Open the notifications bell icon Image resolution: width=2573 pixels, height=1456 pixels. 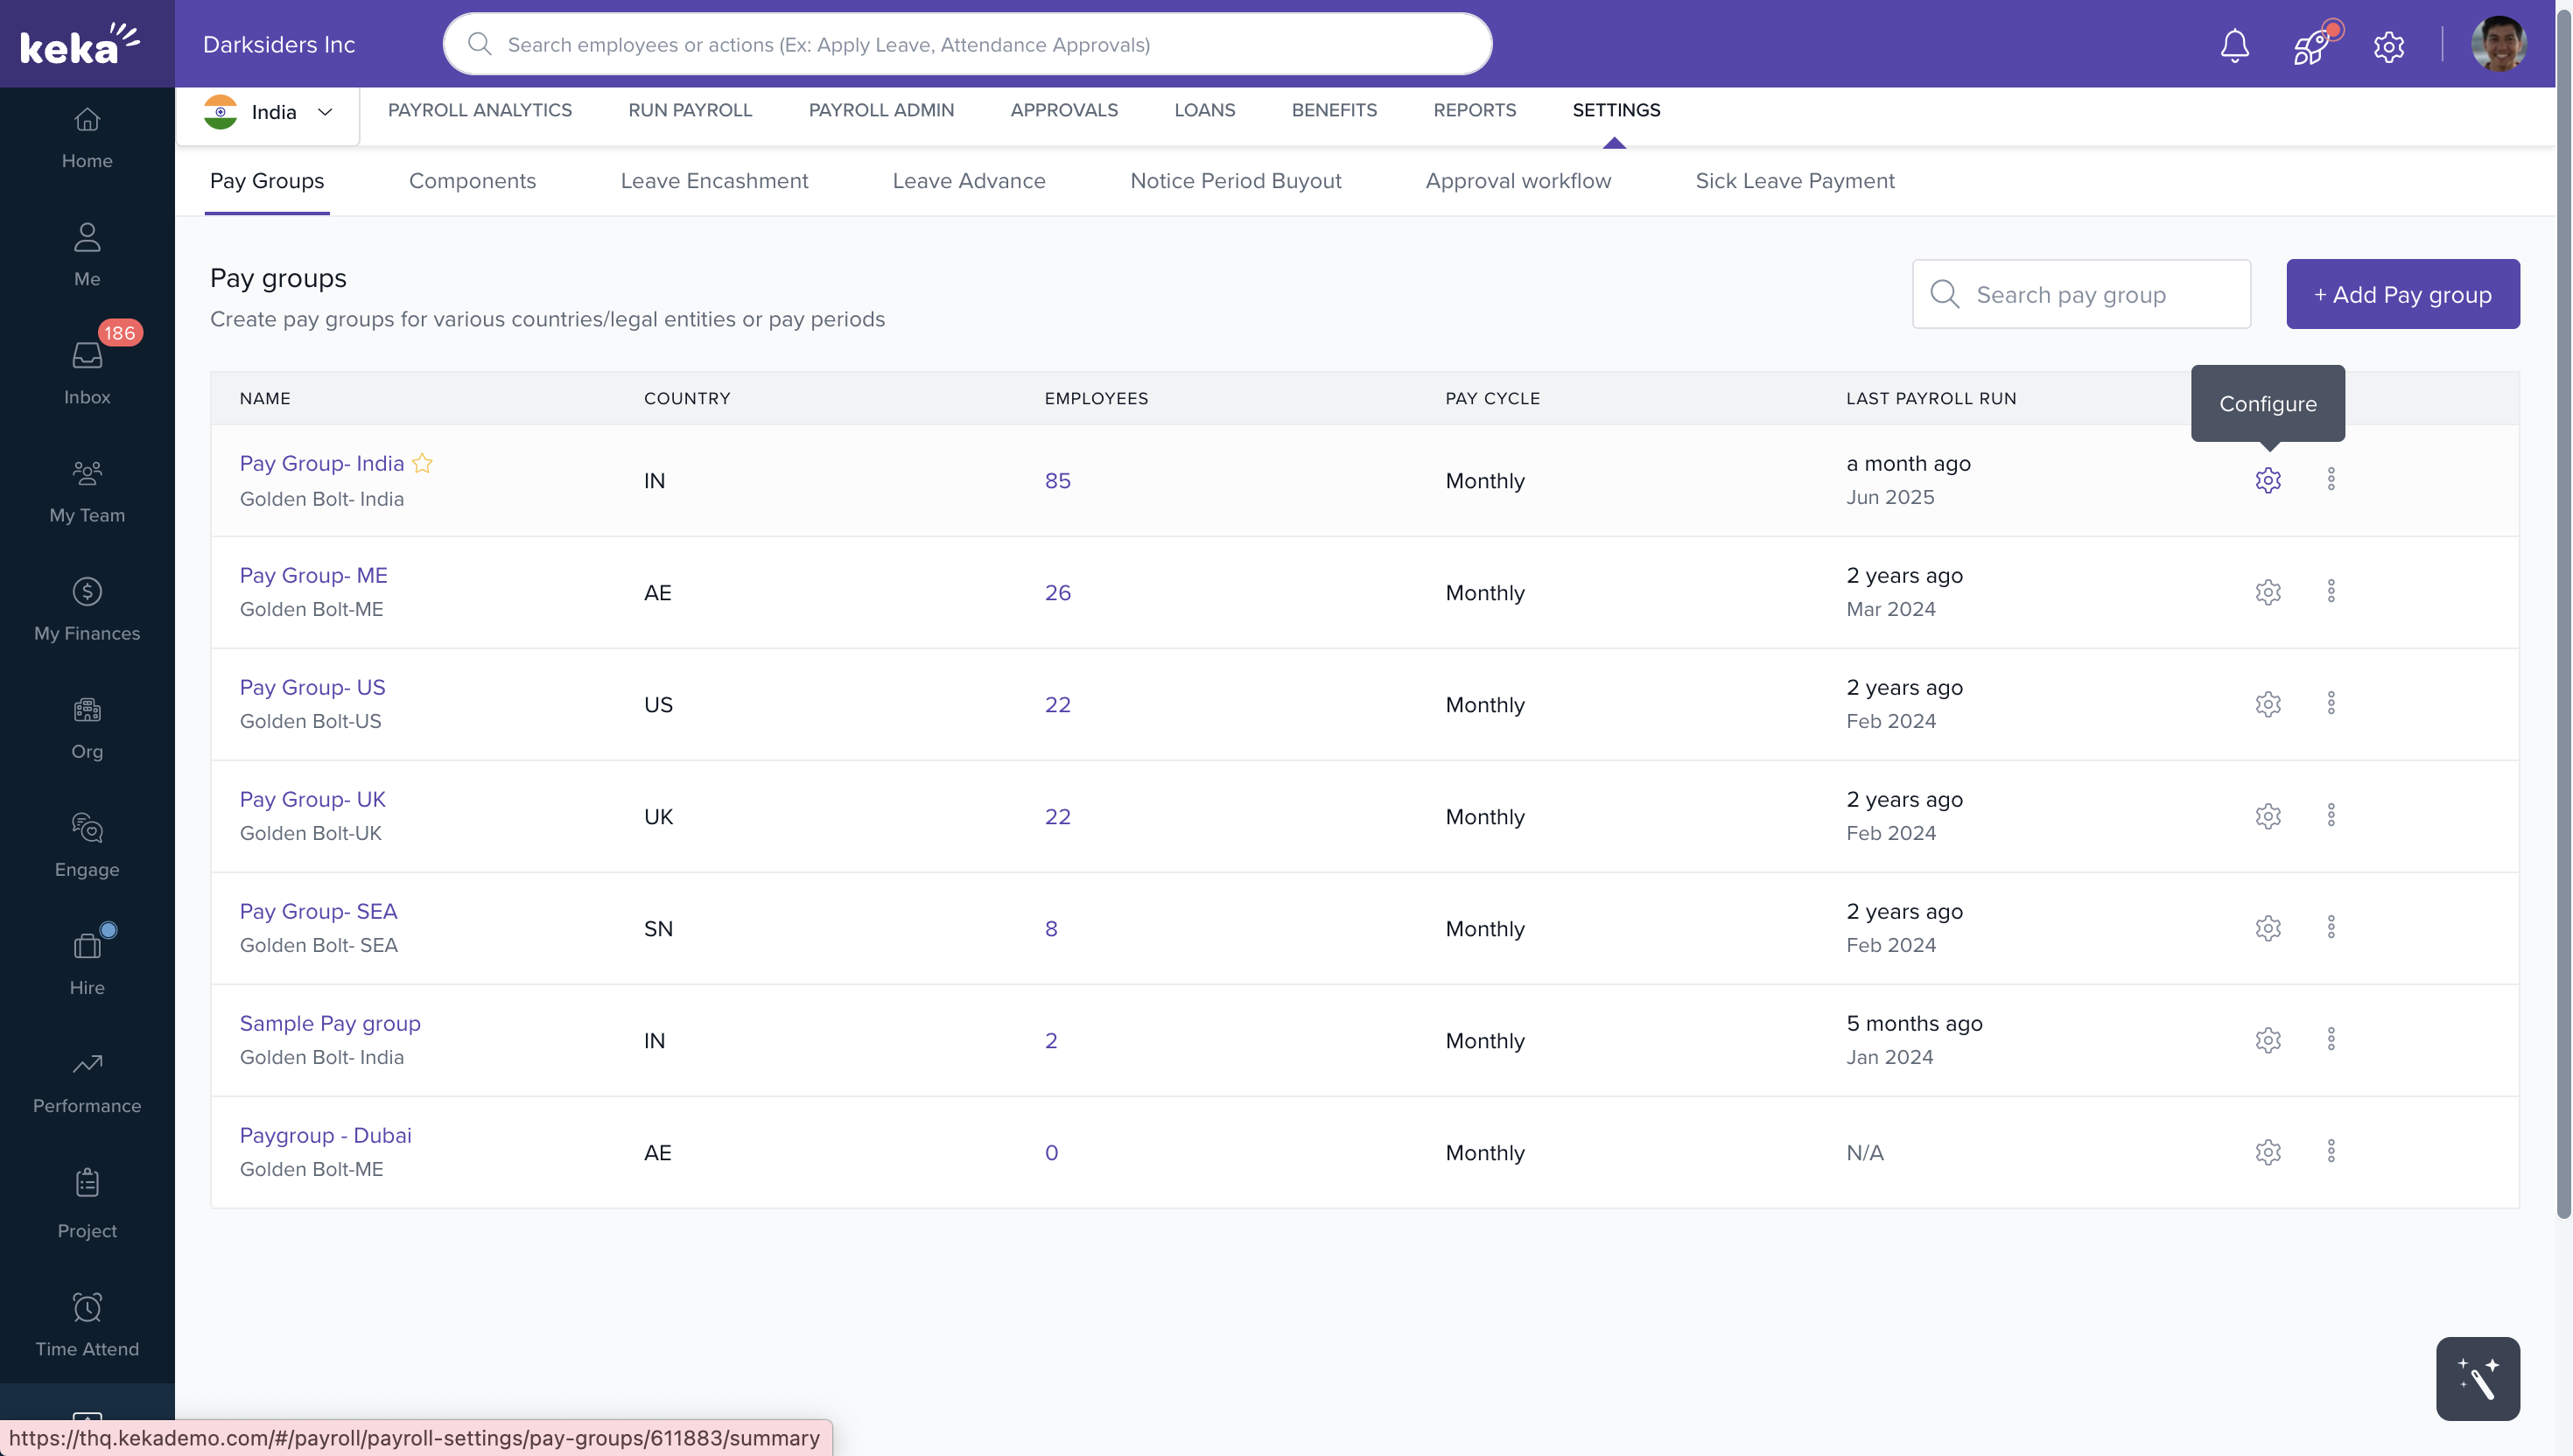coord(2234,45)
